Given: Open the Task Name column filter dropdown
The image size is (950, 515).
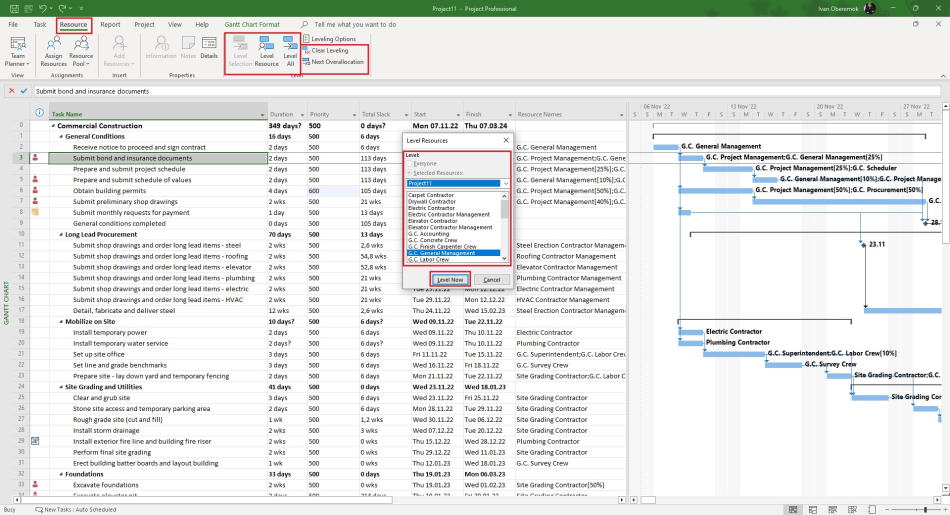Looking at the screenshot, I should coord(262,115).
